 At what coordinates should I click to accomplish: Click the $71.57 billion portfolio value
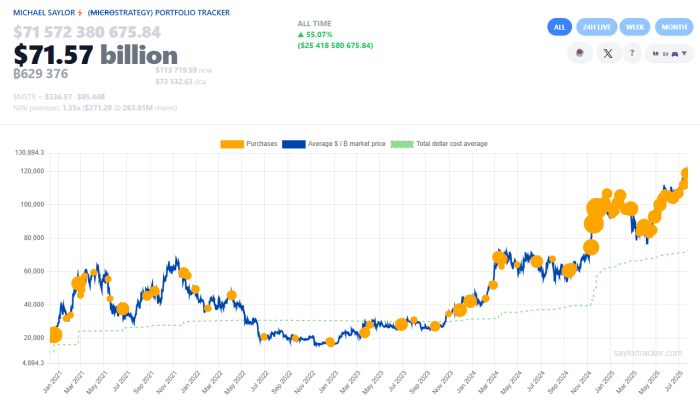pyautogui.click(x=95, y=55)
